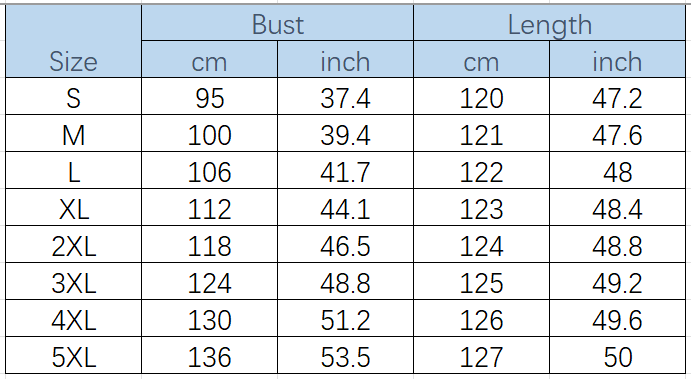Screen dimensions: 691x379
Task: Click the cell with 49.6
Action: point(617,319)
